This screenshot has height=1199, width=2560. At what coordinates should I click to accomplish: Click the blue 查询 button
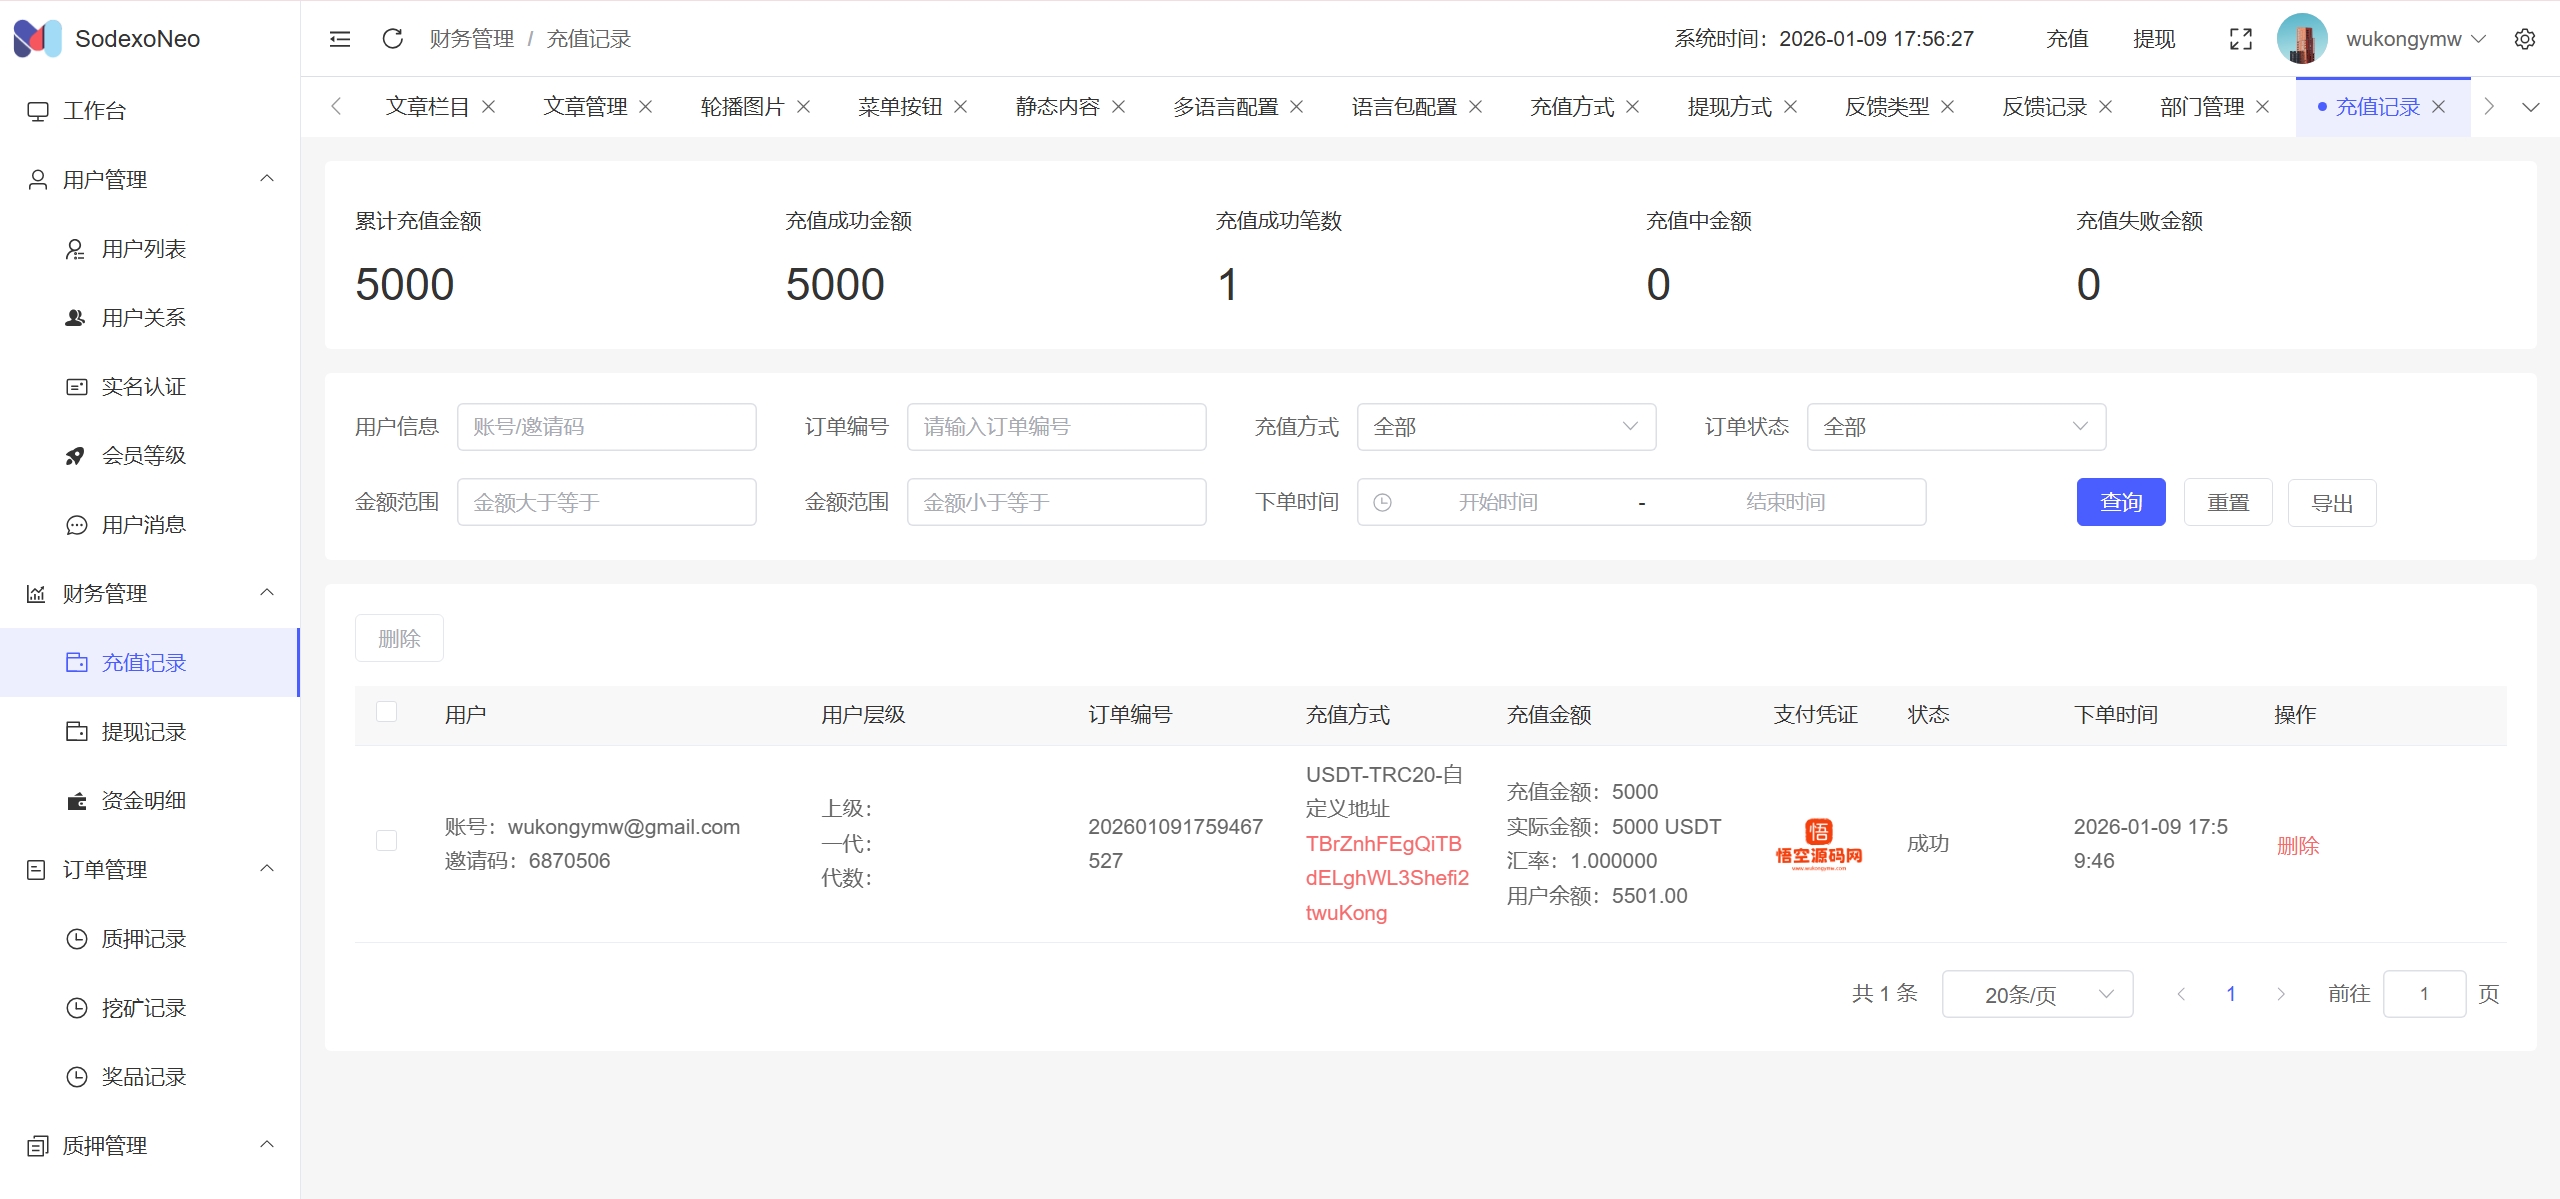[x=2120, y=503]
